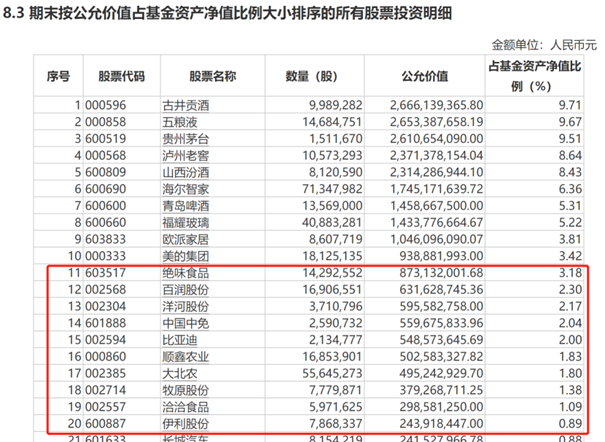Open the 山西汾酒 stock link
Image resolution: width=605 pixels, height=442 pixels.
click(186, 172)
